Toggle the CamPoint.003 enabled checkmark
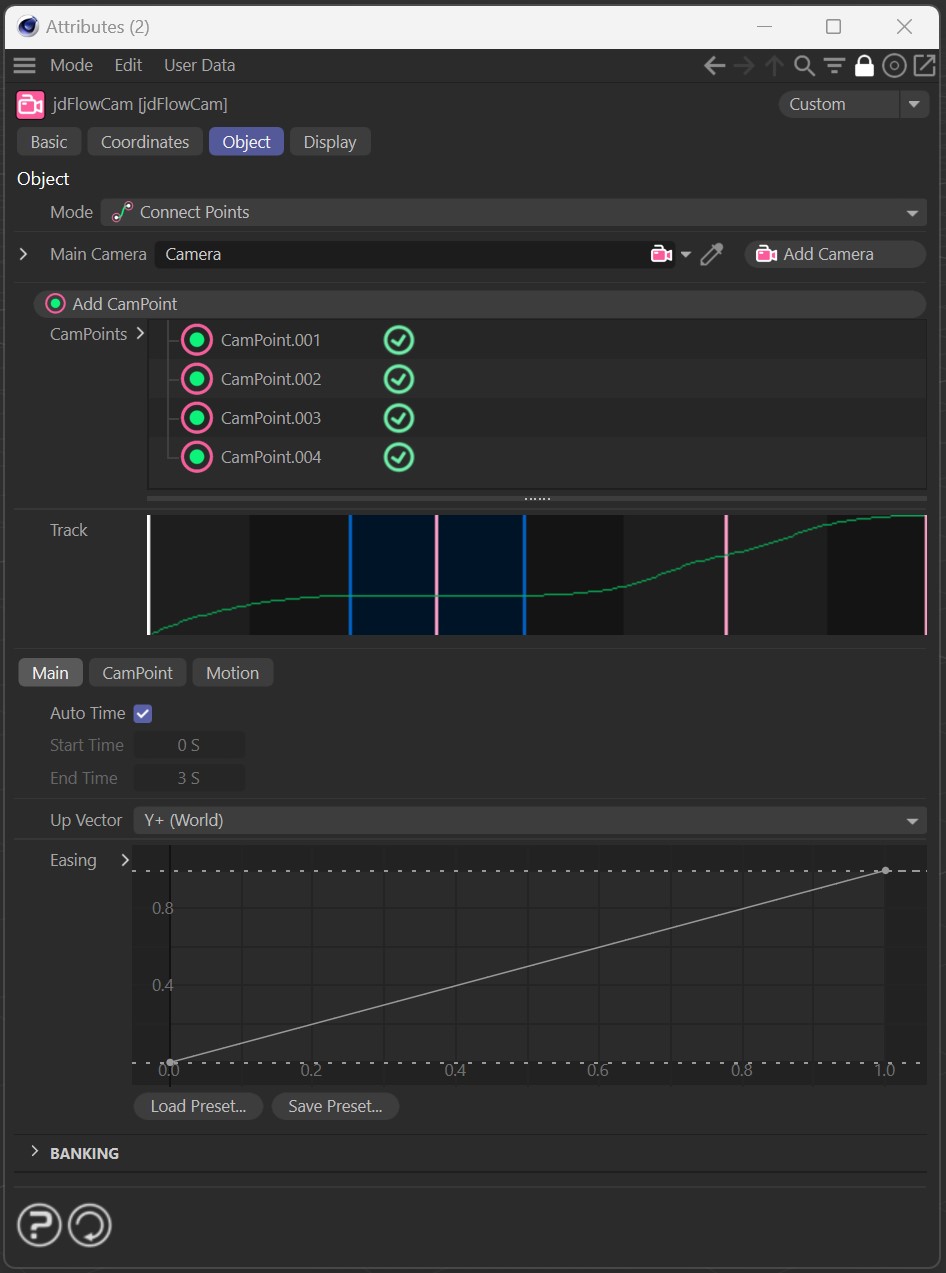 [399, 418]
